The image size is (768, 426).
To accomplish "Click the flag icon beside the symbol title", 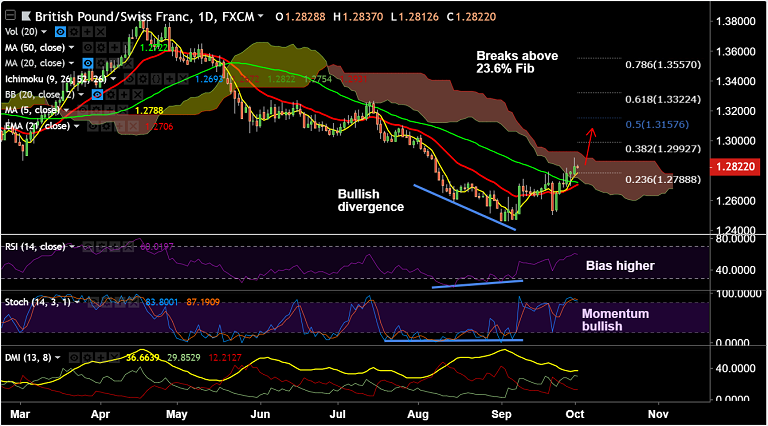I will 25,16.
